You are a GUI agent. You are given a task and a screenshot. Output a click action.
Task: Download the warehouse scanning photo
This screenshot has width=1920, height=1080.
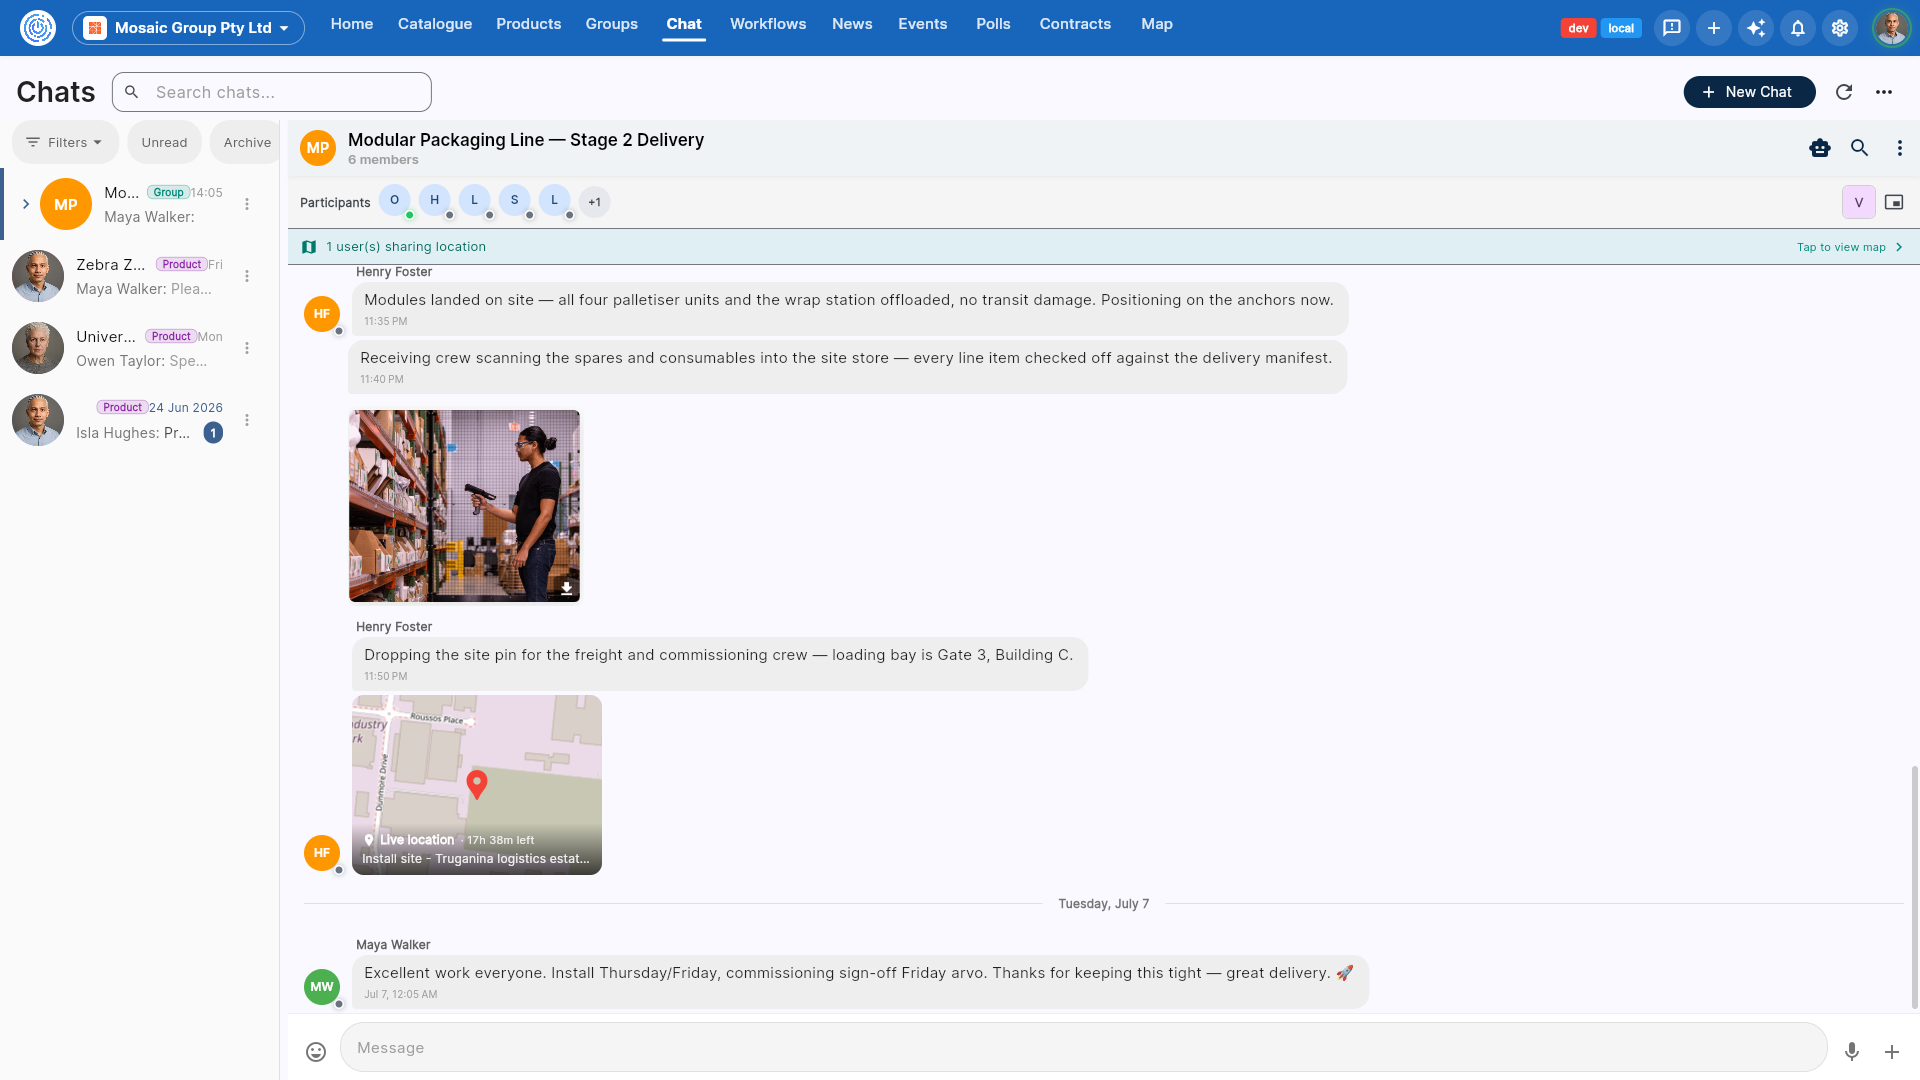[566, 588]
